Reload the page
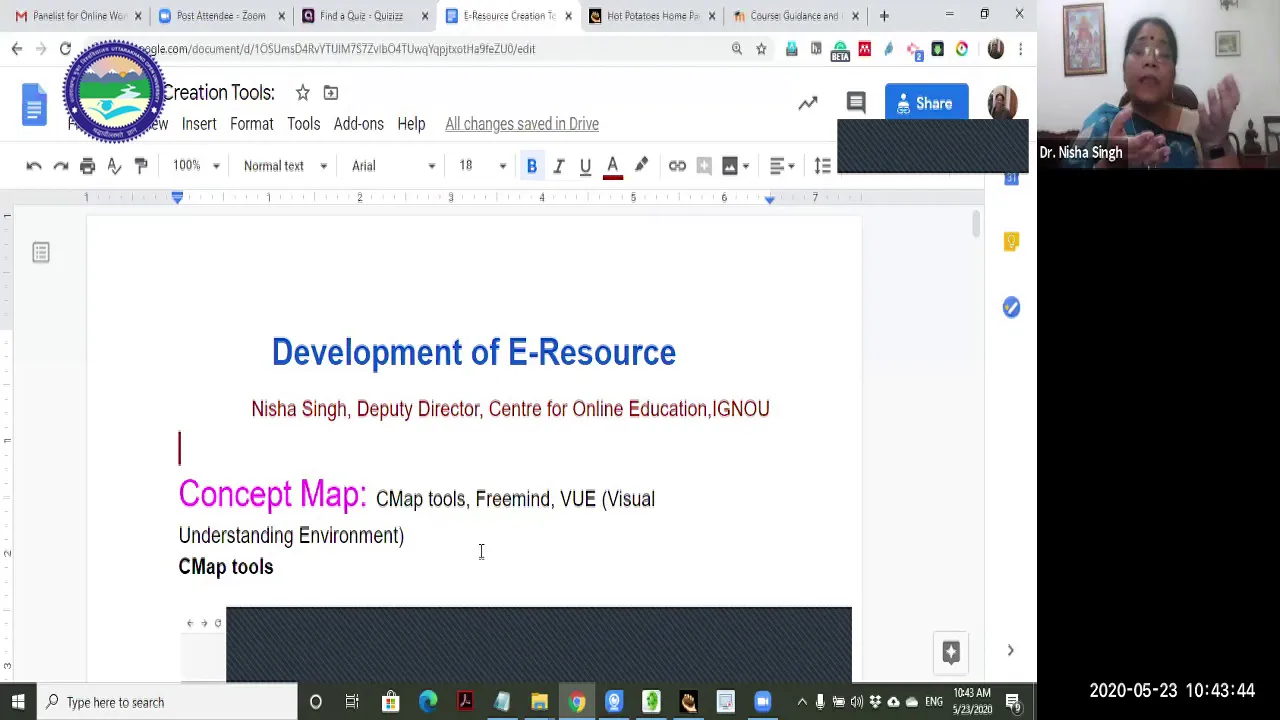Screen dimensions: 1280x720 point(65,49)
